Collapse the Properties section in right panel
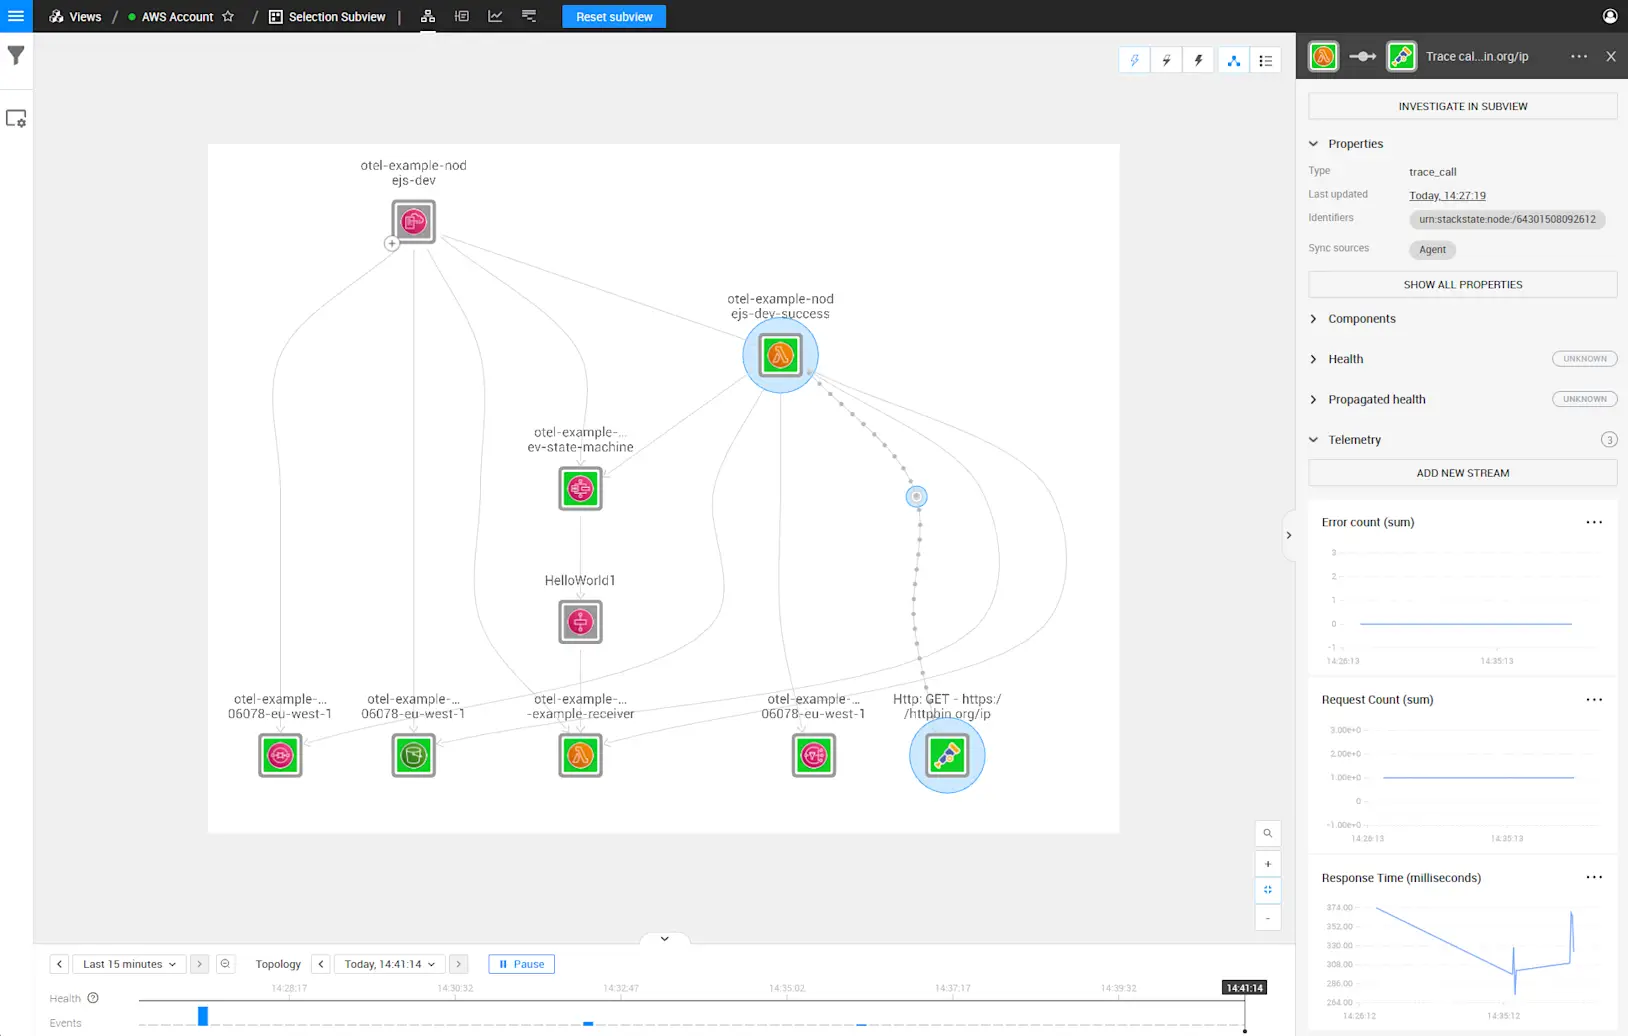Image resolution: width=1628 pixels, height=1036 pixels. coord(1313,143)
